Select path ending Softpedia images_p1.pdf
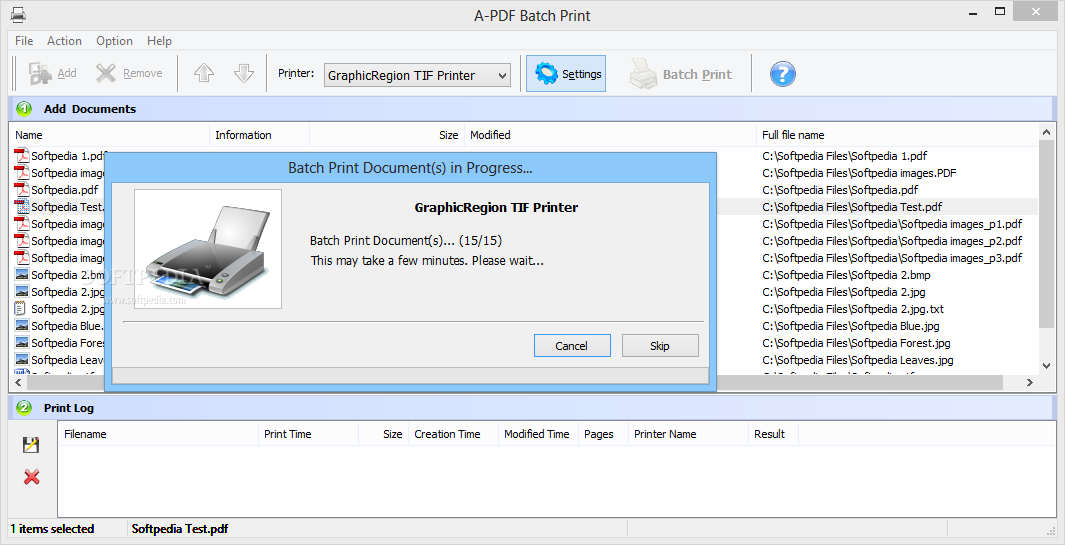 pyautogui.click(x=892, y=224)
